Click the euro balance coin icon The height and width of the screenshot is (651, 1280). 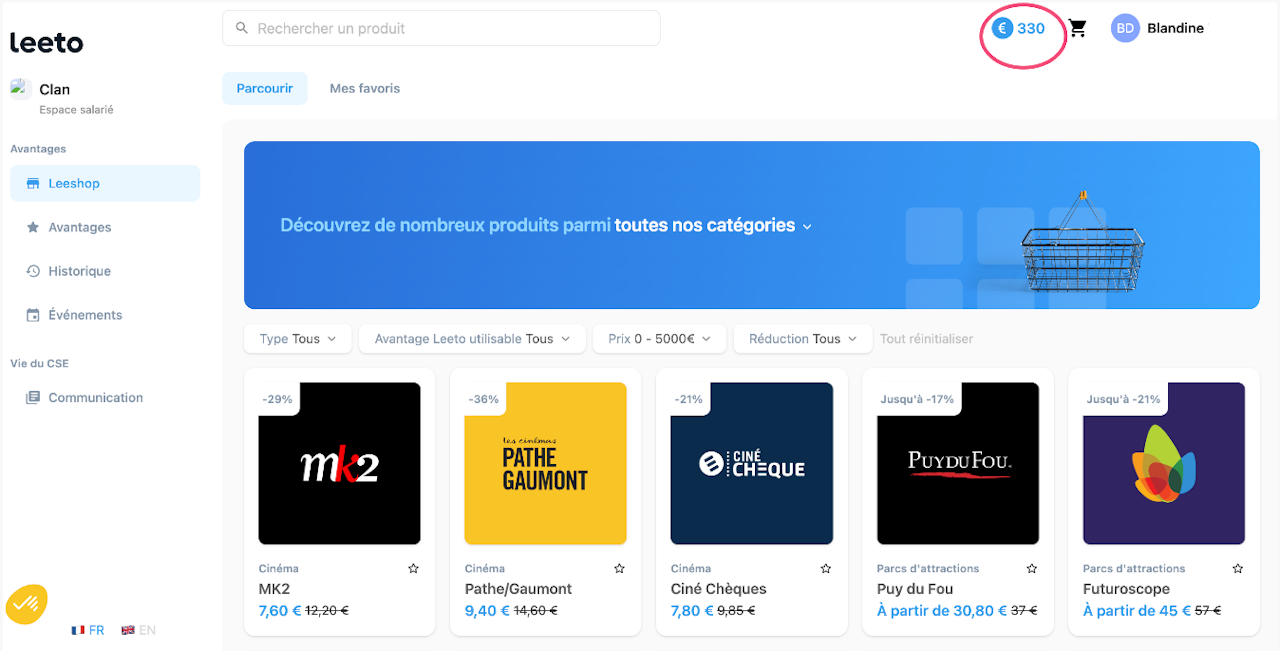[x=1002, y=28]
